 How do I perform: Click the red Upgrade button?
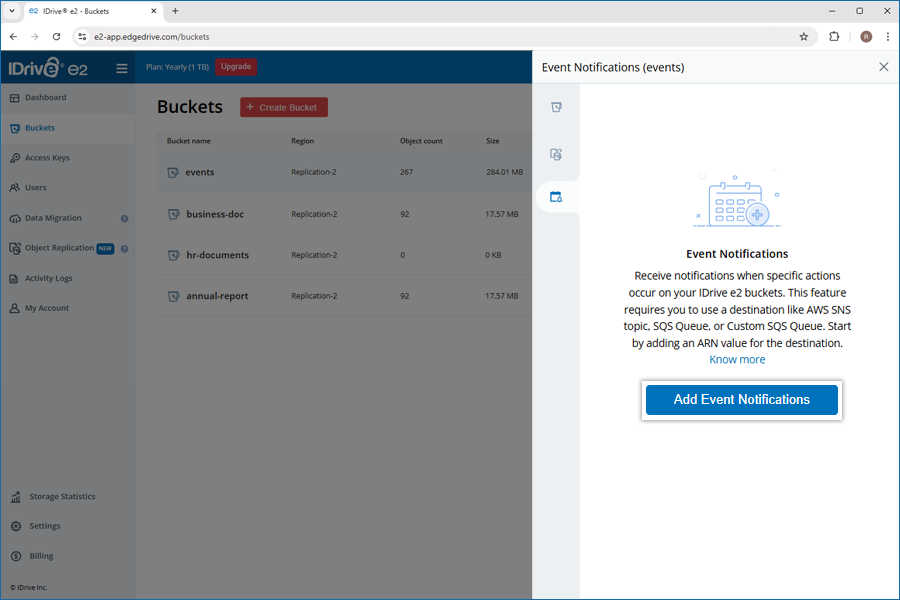(x=236, y=67)
